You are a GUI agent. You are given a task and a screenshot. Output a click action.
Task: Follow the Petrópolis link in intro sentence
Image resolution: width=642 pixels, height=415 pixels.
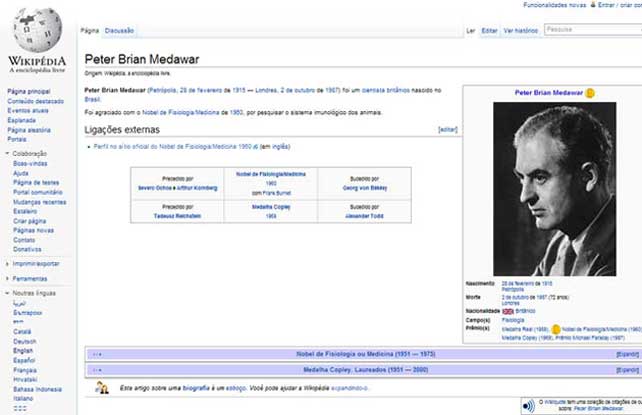pyautogui.click(x=163, y=90)
